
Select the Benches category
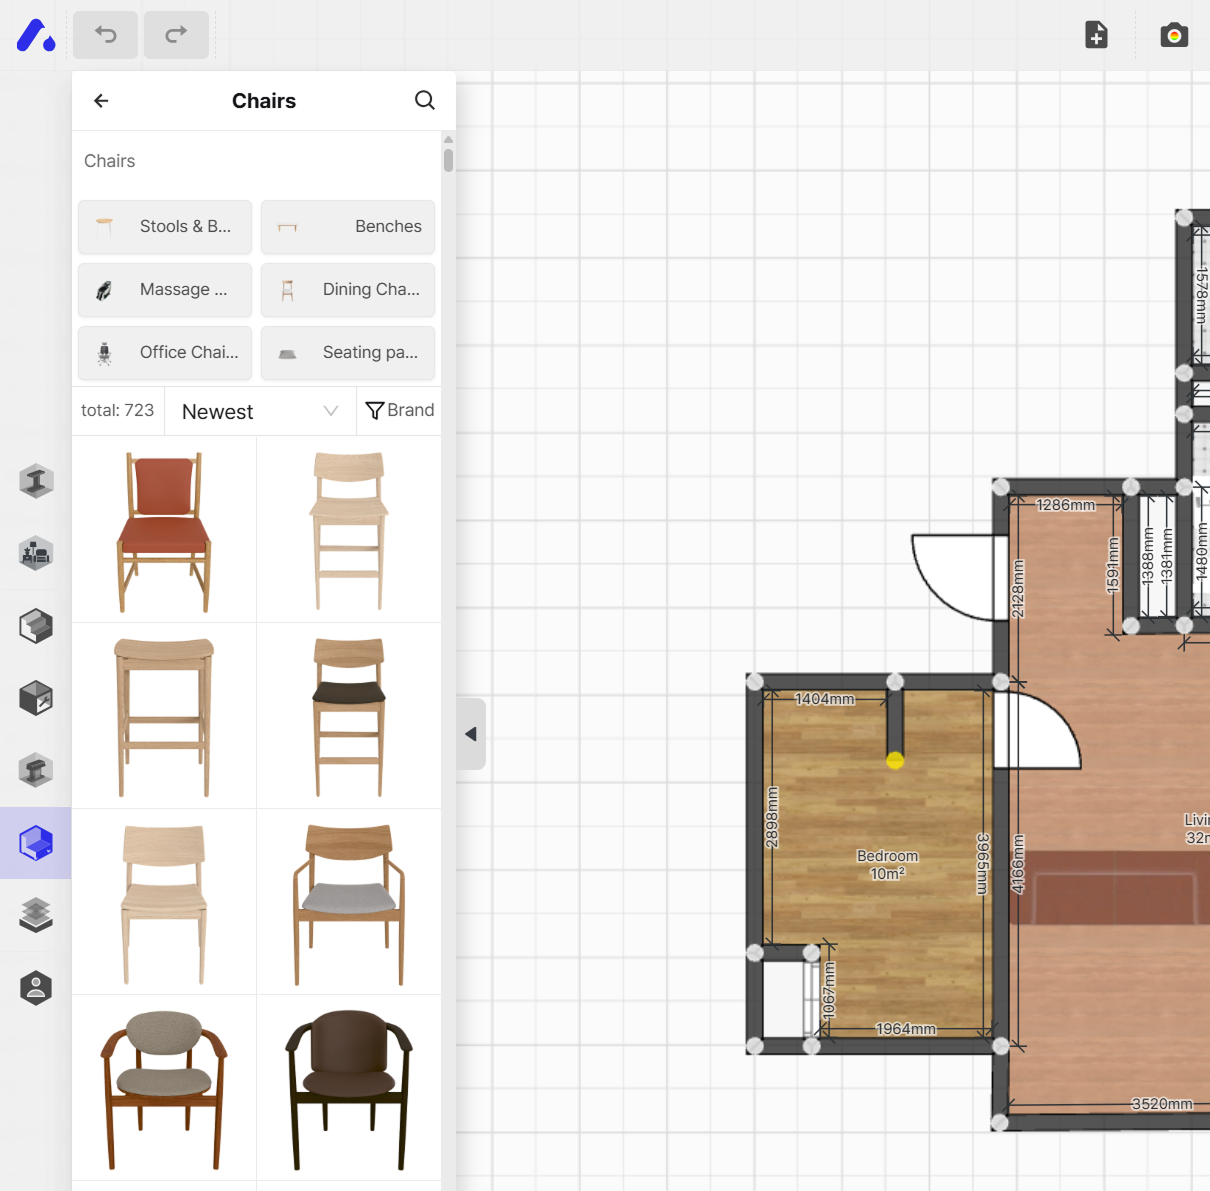347,227
